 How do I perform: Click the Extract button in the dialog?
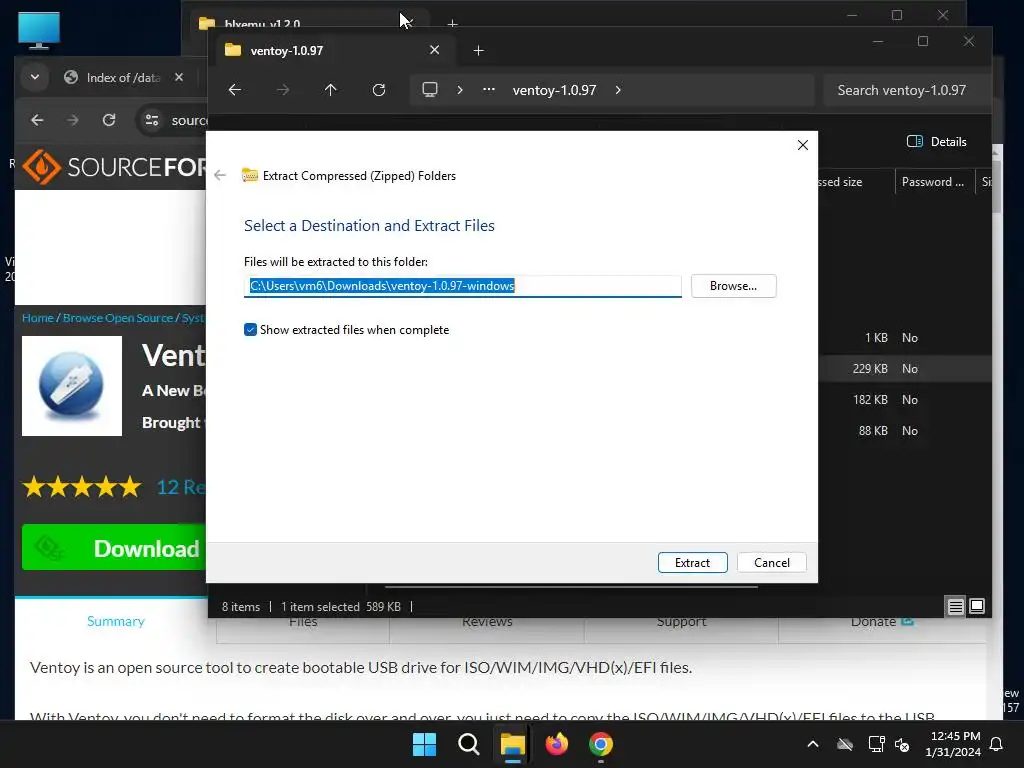click(x=692, y=562)
